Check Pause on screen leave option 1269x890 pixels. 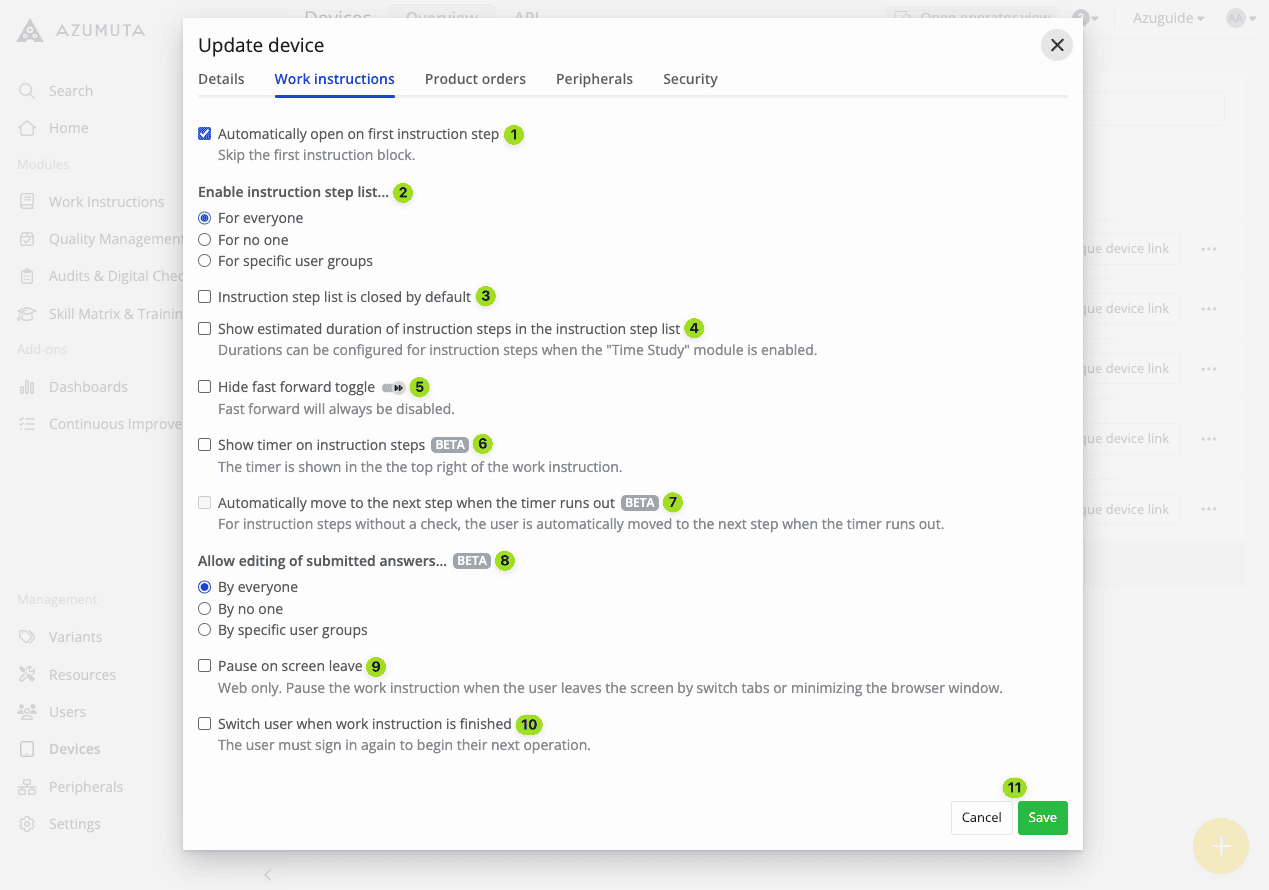point(205,666)
